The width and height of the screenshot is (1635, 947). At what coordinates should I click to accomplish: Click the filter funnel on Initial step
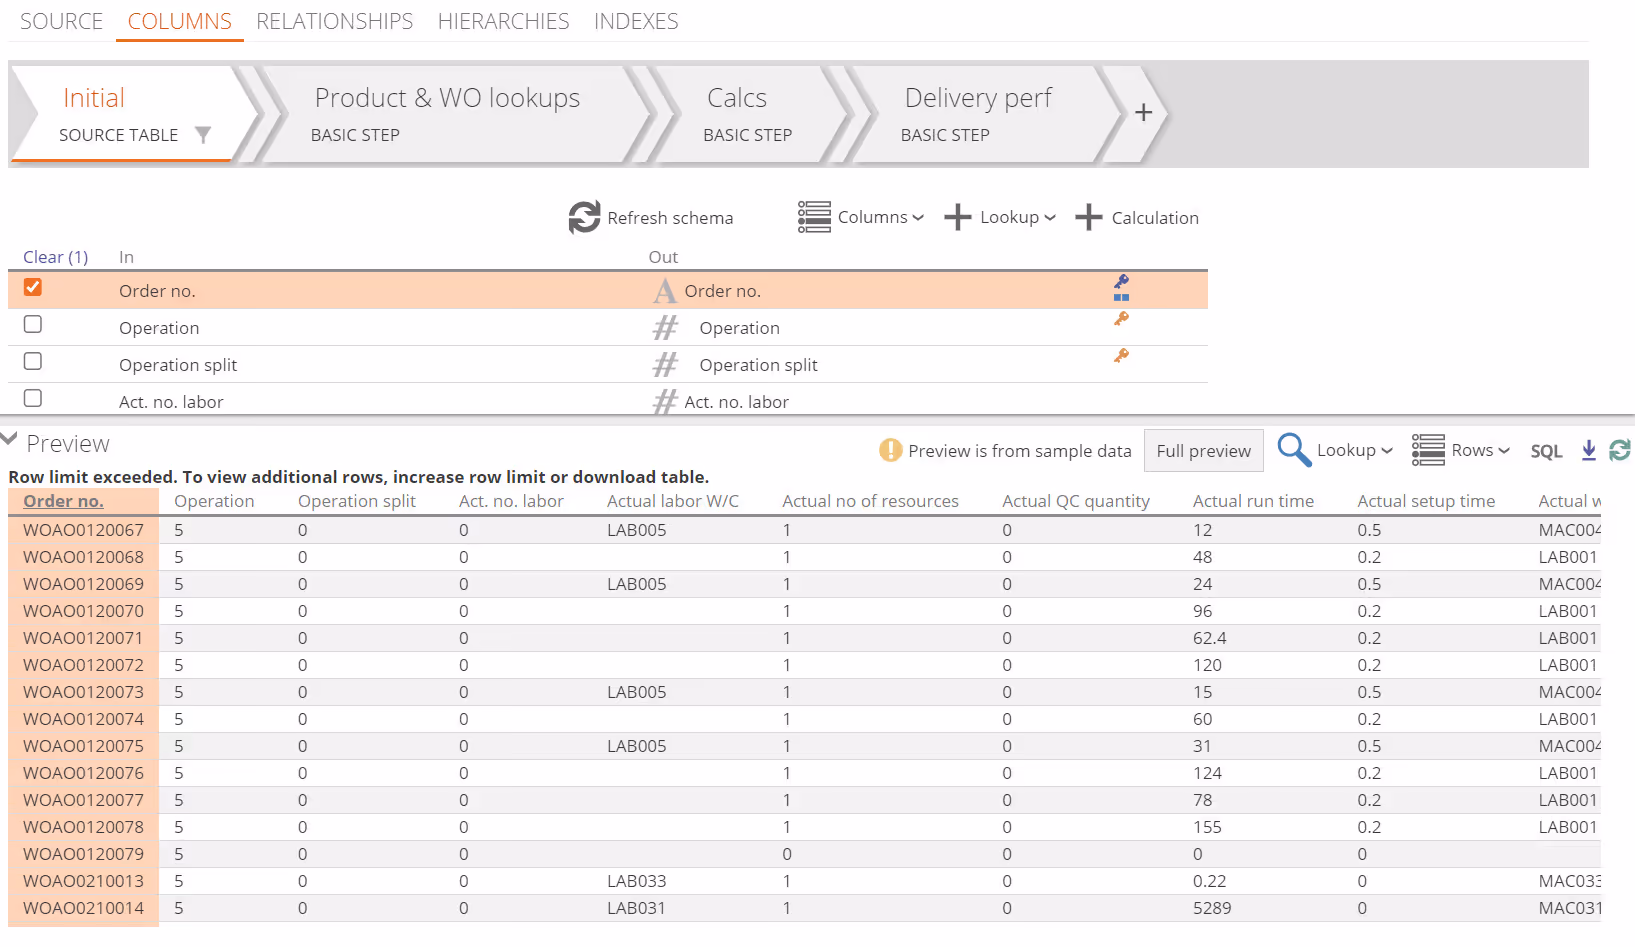pos(203,135)
